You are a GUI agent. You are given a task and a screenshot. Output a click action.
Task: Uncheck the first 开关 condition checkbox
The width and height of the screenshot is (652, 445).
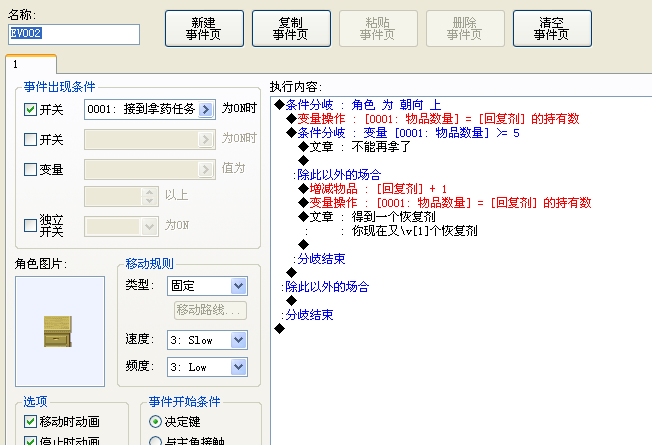[30, 109]
